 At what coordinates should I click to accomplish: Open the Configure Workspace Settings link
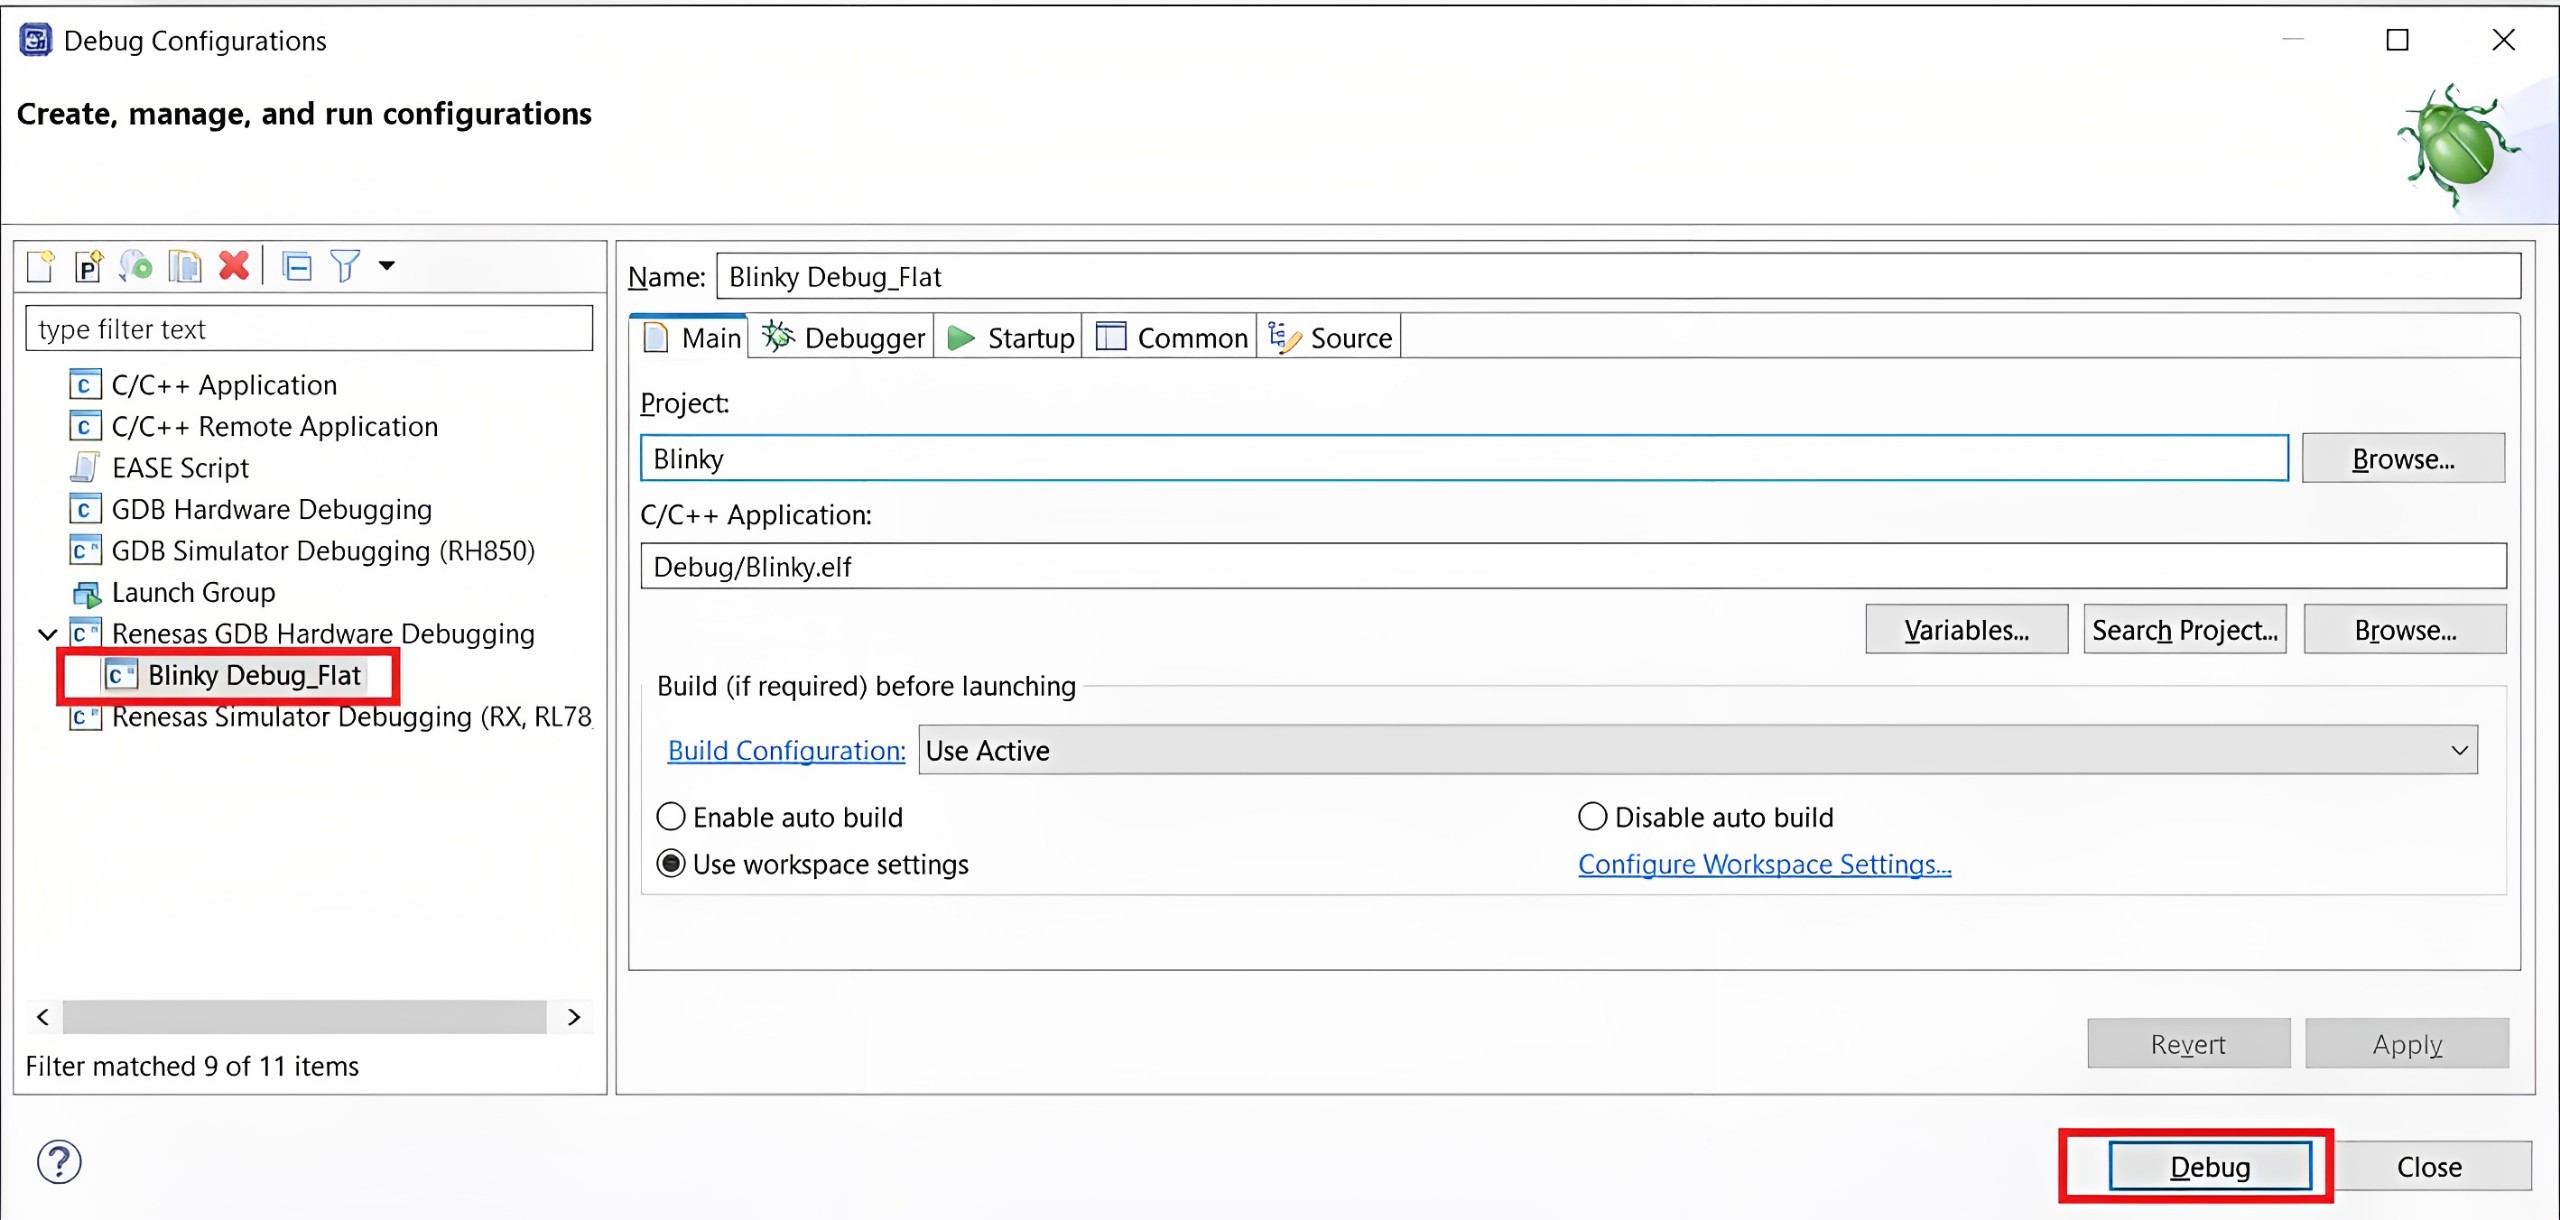point(1764,864)
